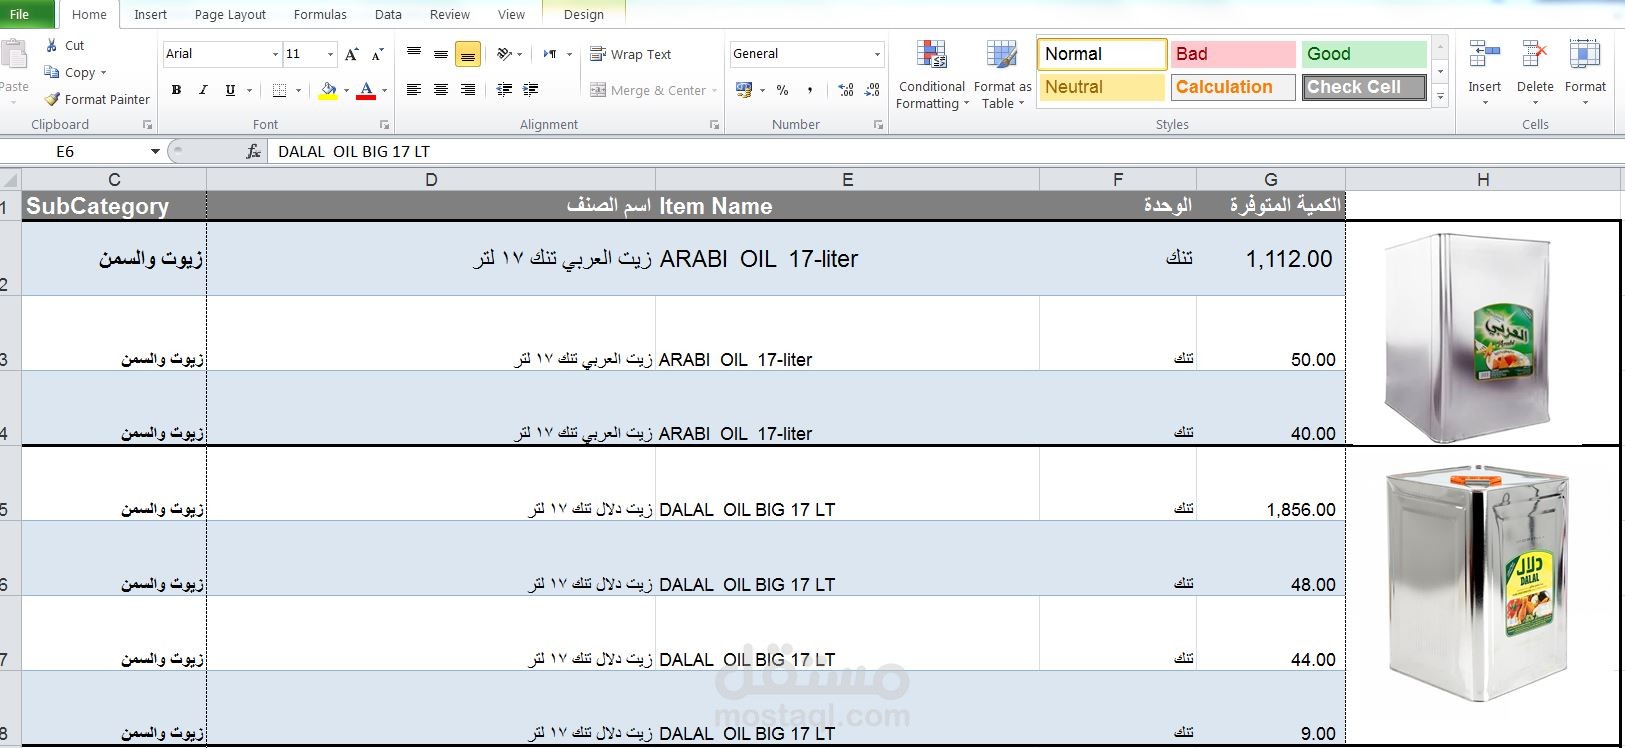Apply the Check Cell style
Screen dimensions: 1625x748
coord(1364,87)
